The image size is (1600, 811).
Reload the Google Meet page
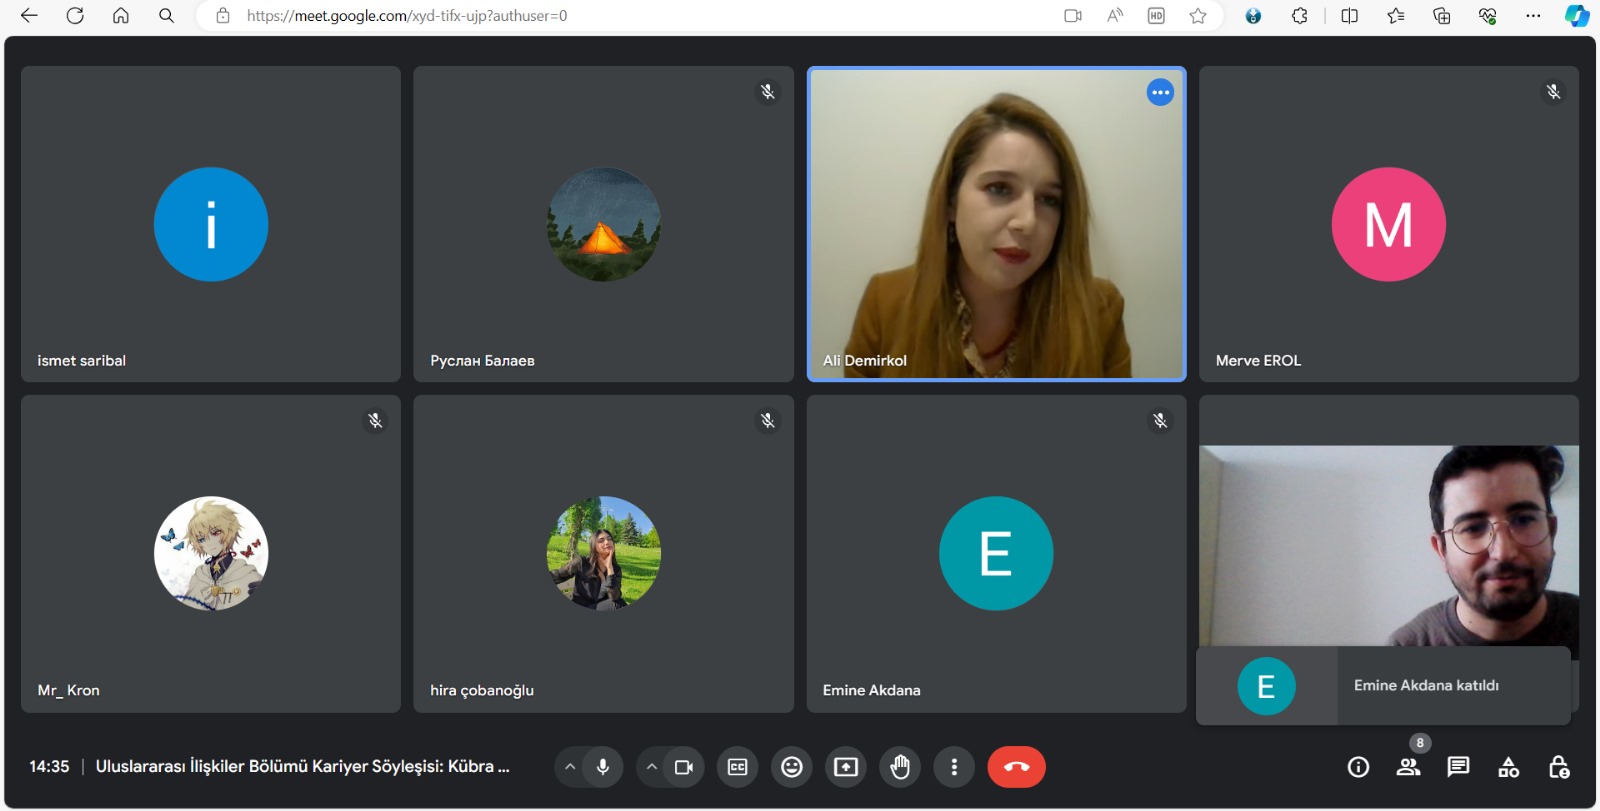pos(75,15)
